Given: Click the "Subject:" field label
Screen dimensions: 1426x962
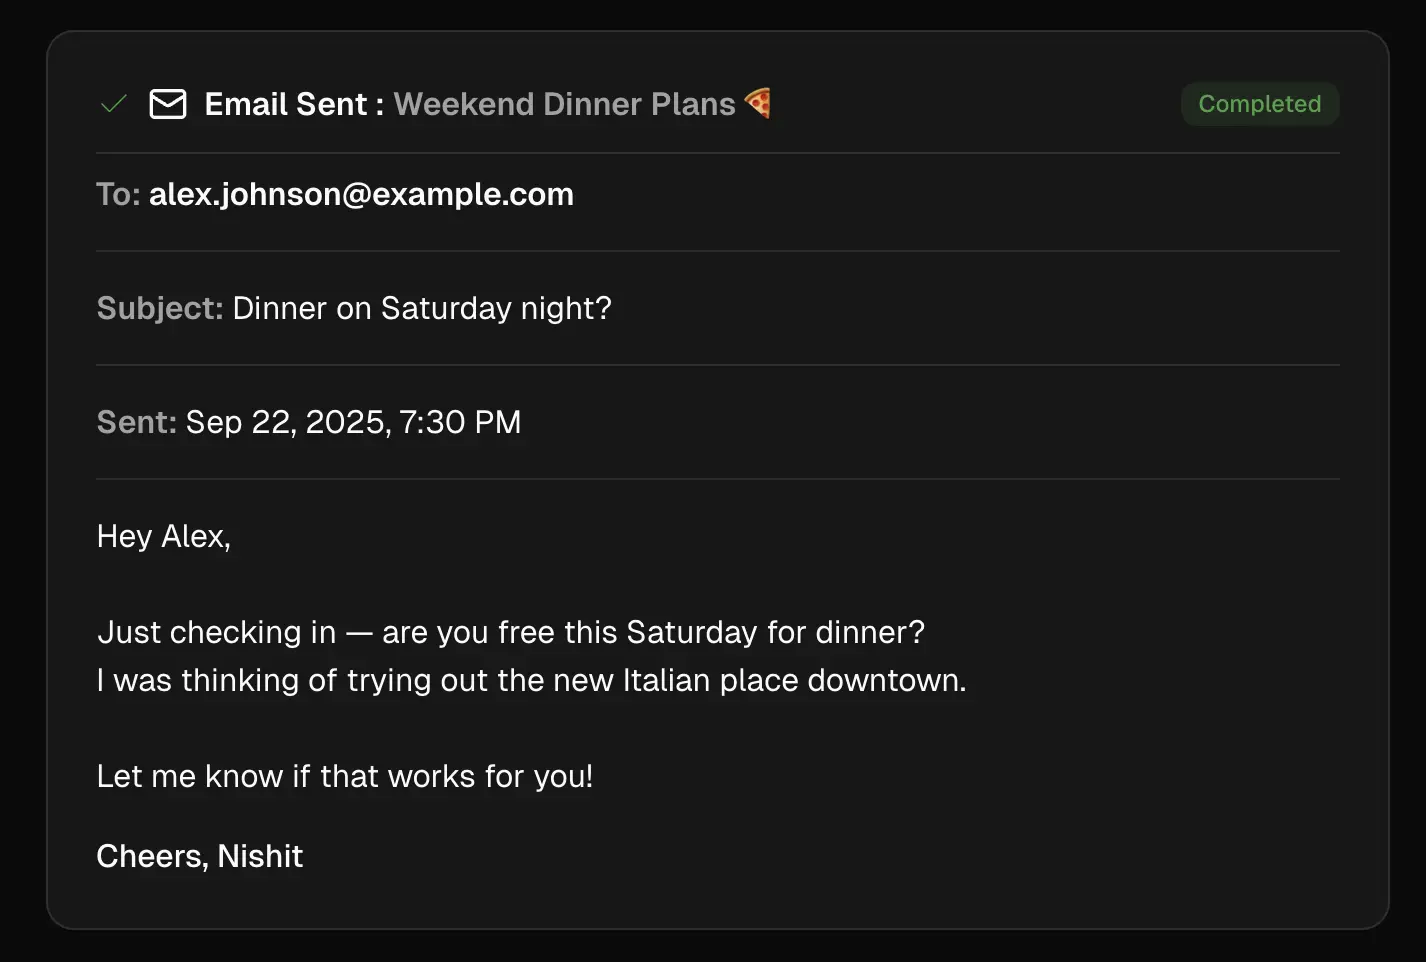Looking at the screenshot, I should point(159,308).
